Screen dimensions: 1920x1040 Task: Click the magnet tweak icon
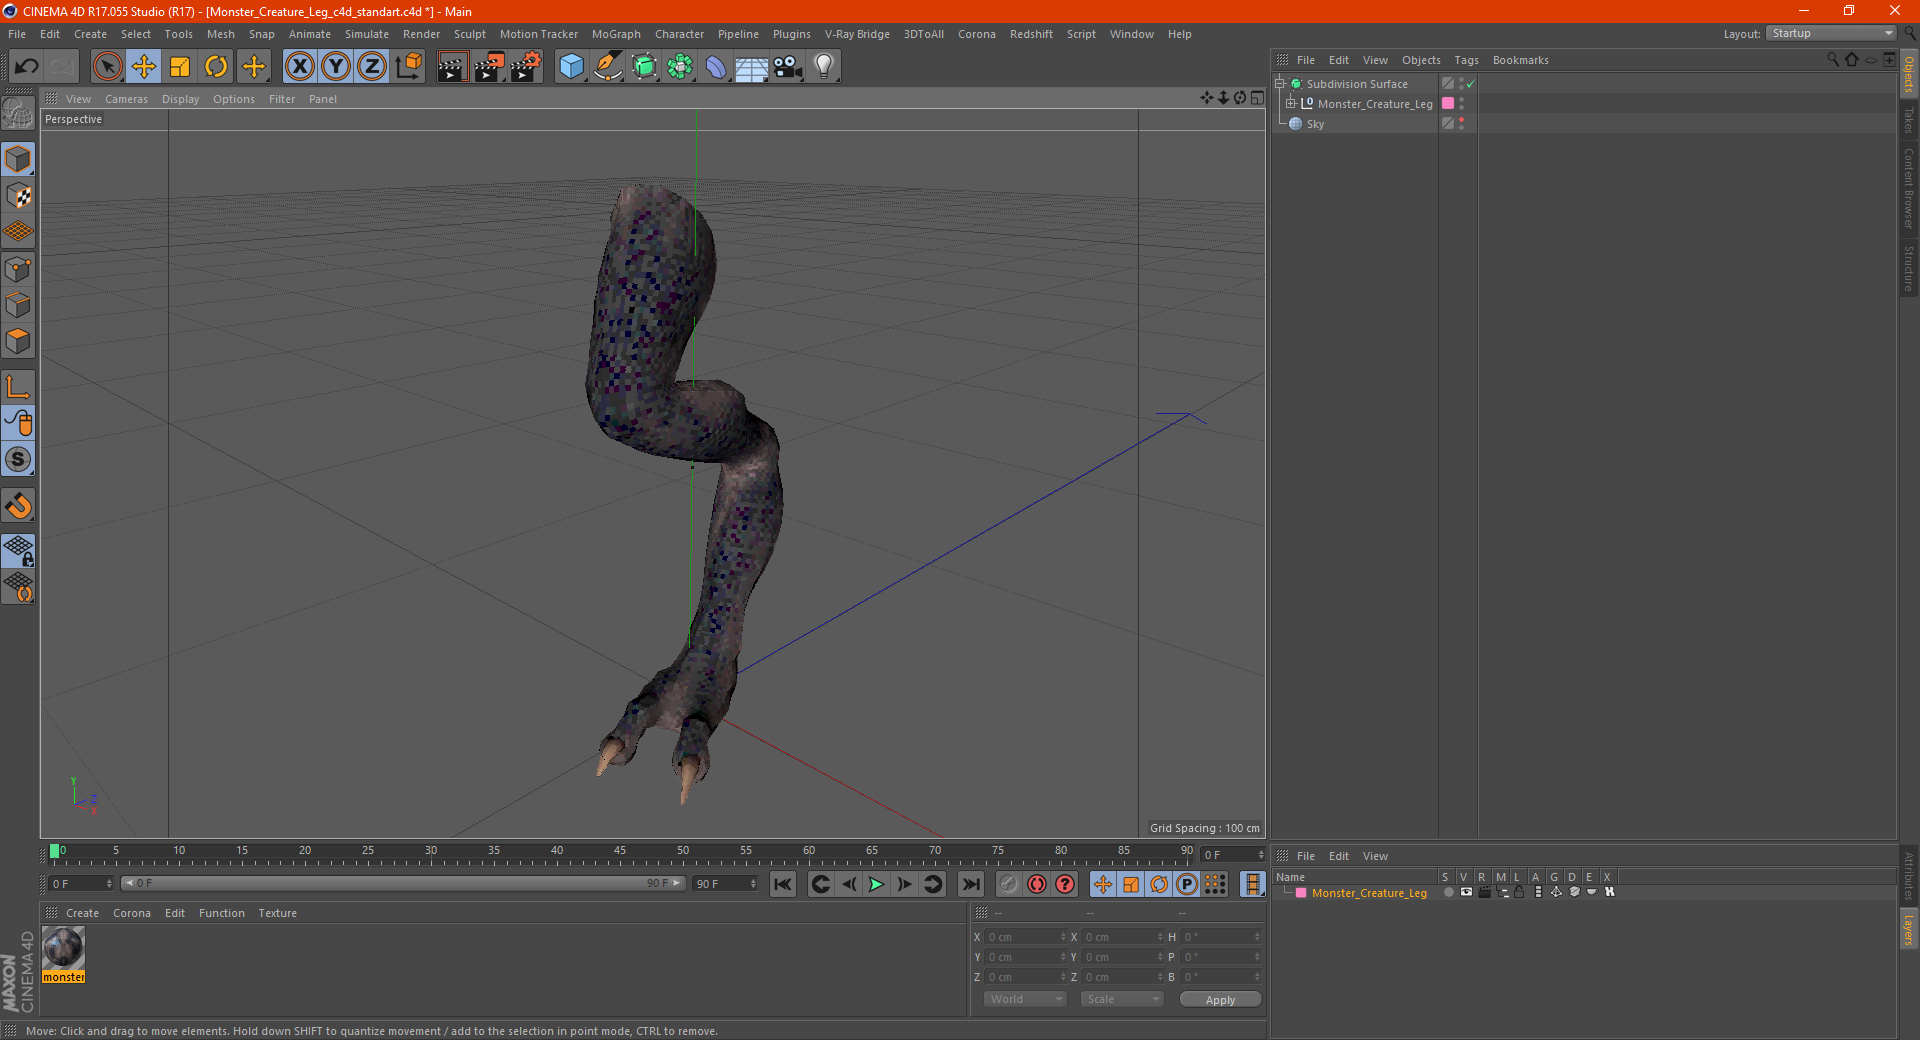pos(18,506)
